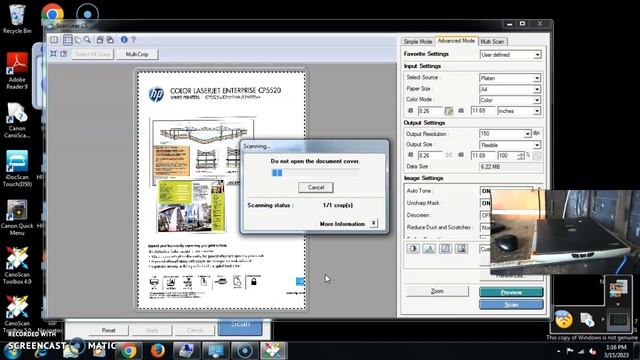
Task: Click the output height field in Output Settings
Action: [483, 156]
